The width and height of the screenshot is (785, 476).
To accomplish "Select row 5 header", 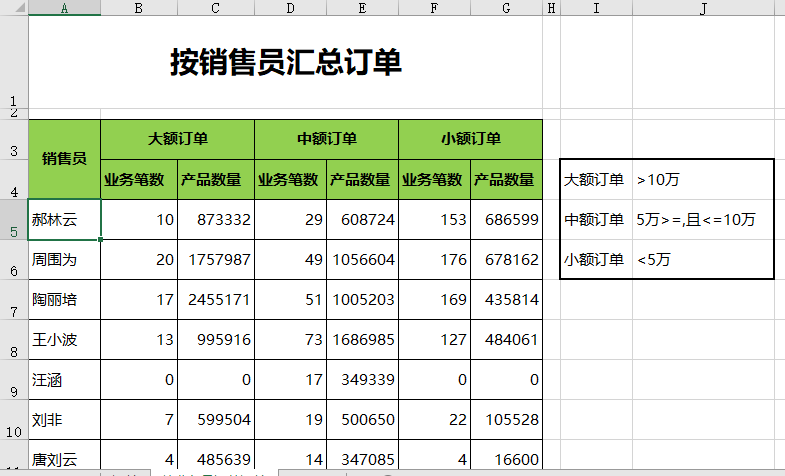I will (x=14, y=220).
